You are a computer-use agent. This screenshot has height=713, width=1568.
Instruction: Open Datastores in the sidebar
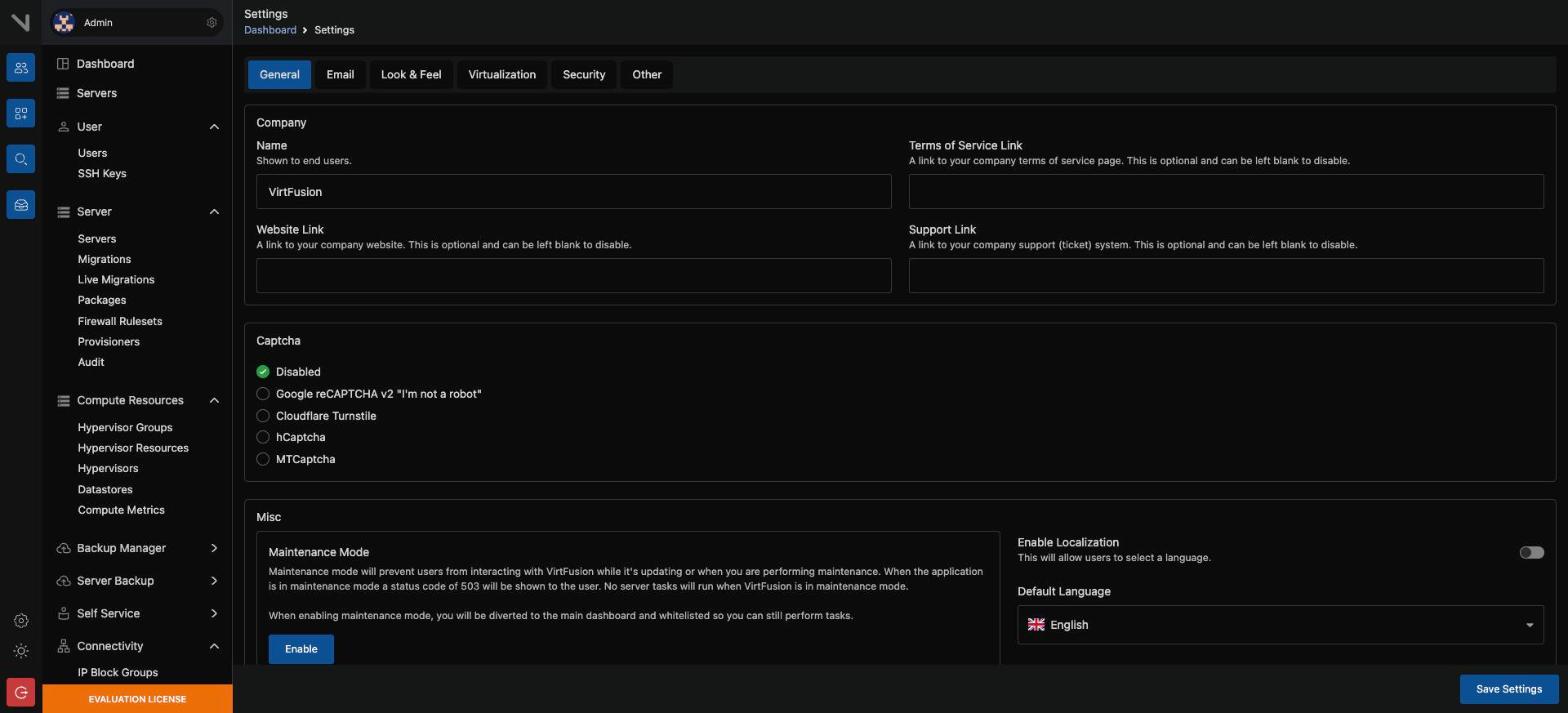[x=105, y=490]
